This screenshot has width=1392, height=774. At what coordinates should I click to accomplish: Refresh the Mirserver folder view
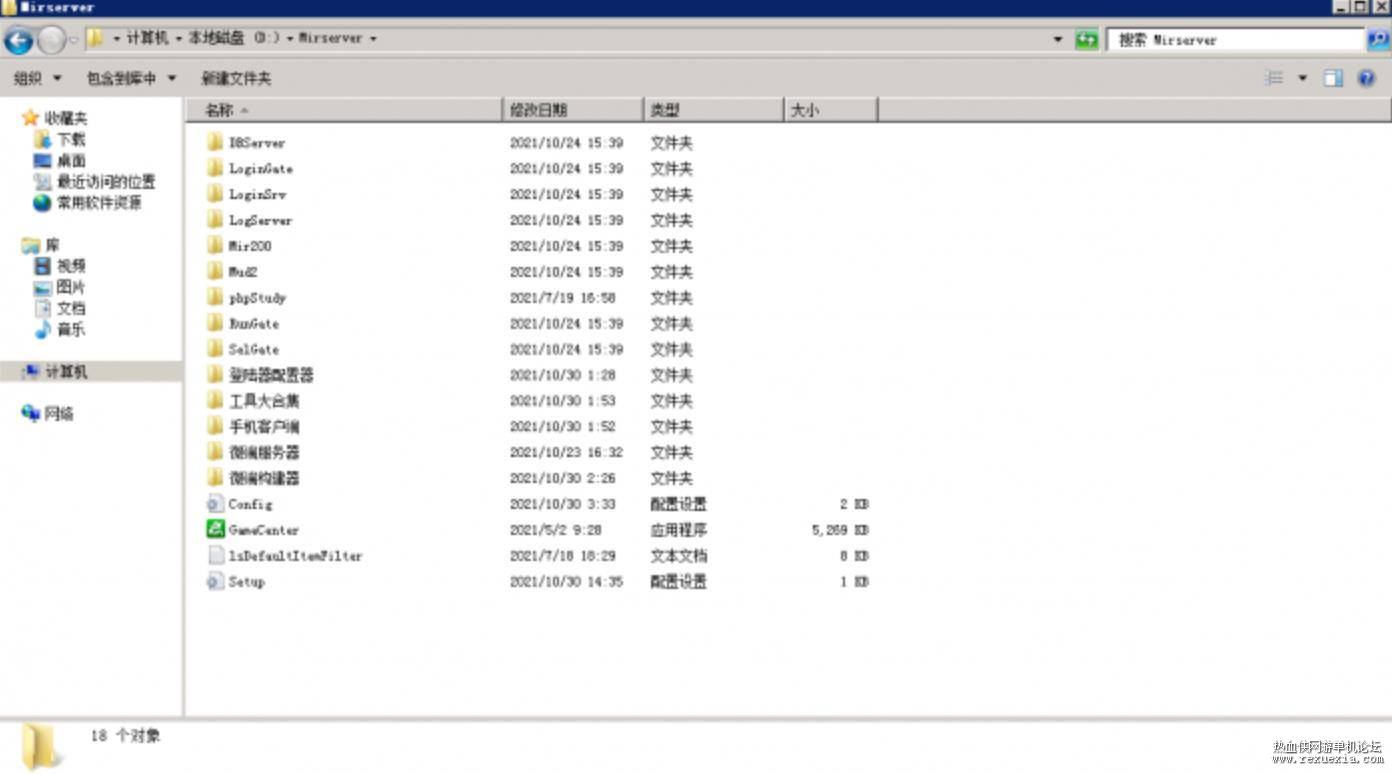1086,40
